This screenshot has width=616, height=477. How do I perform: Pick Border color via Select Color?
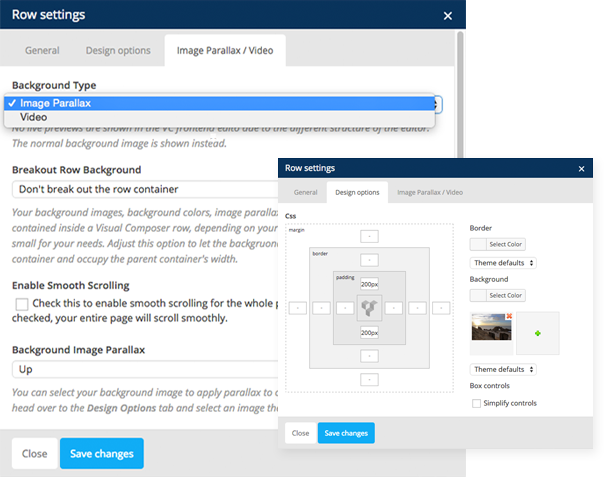pos(497,244)
